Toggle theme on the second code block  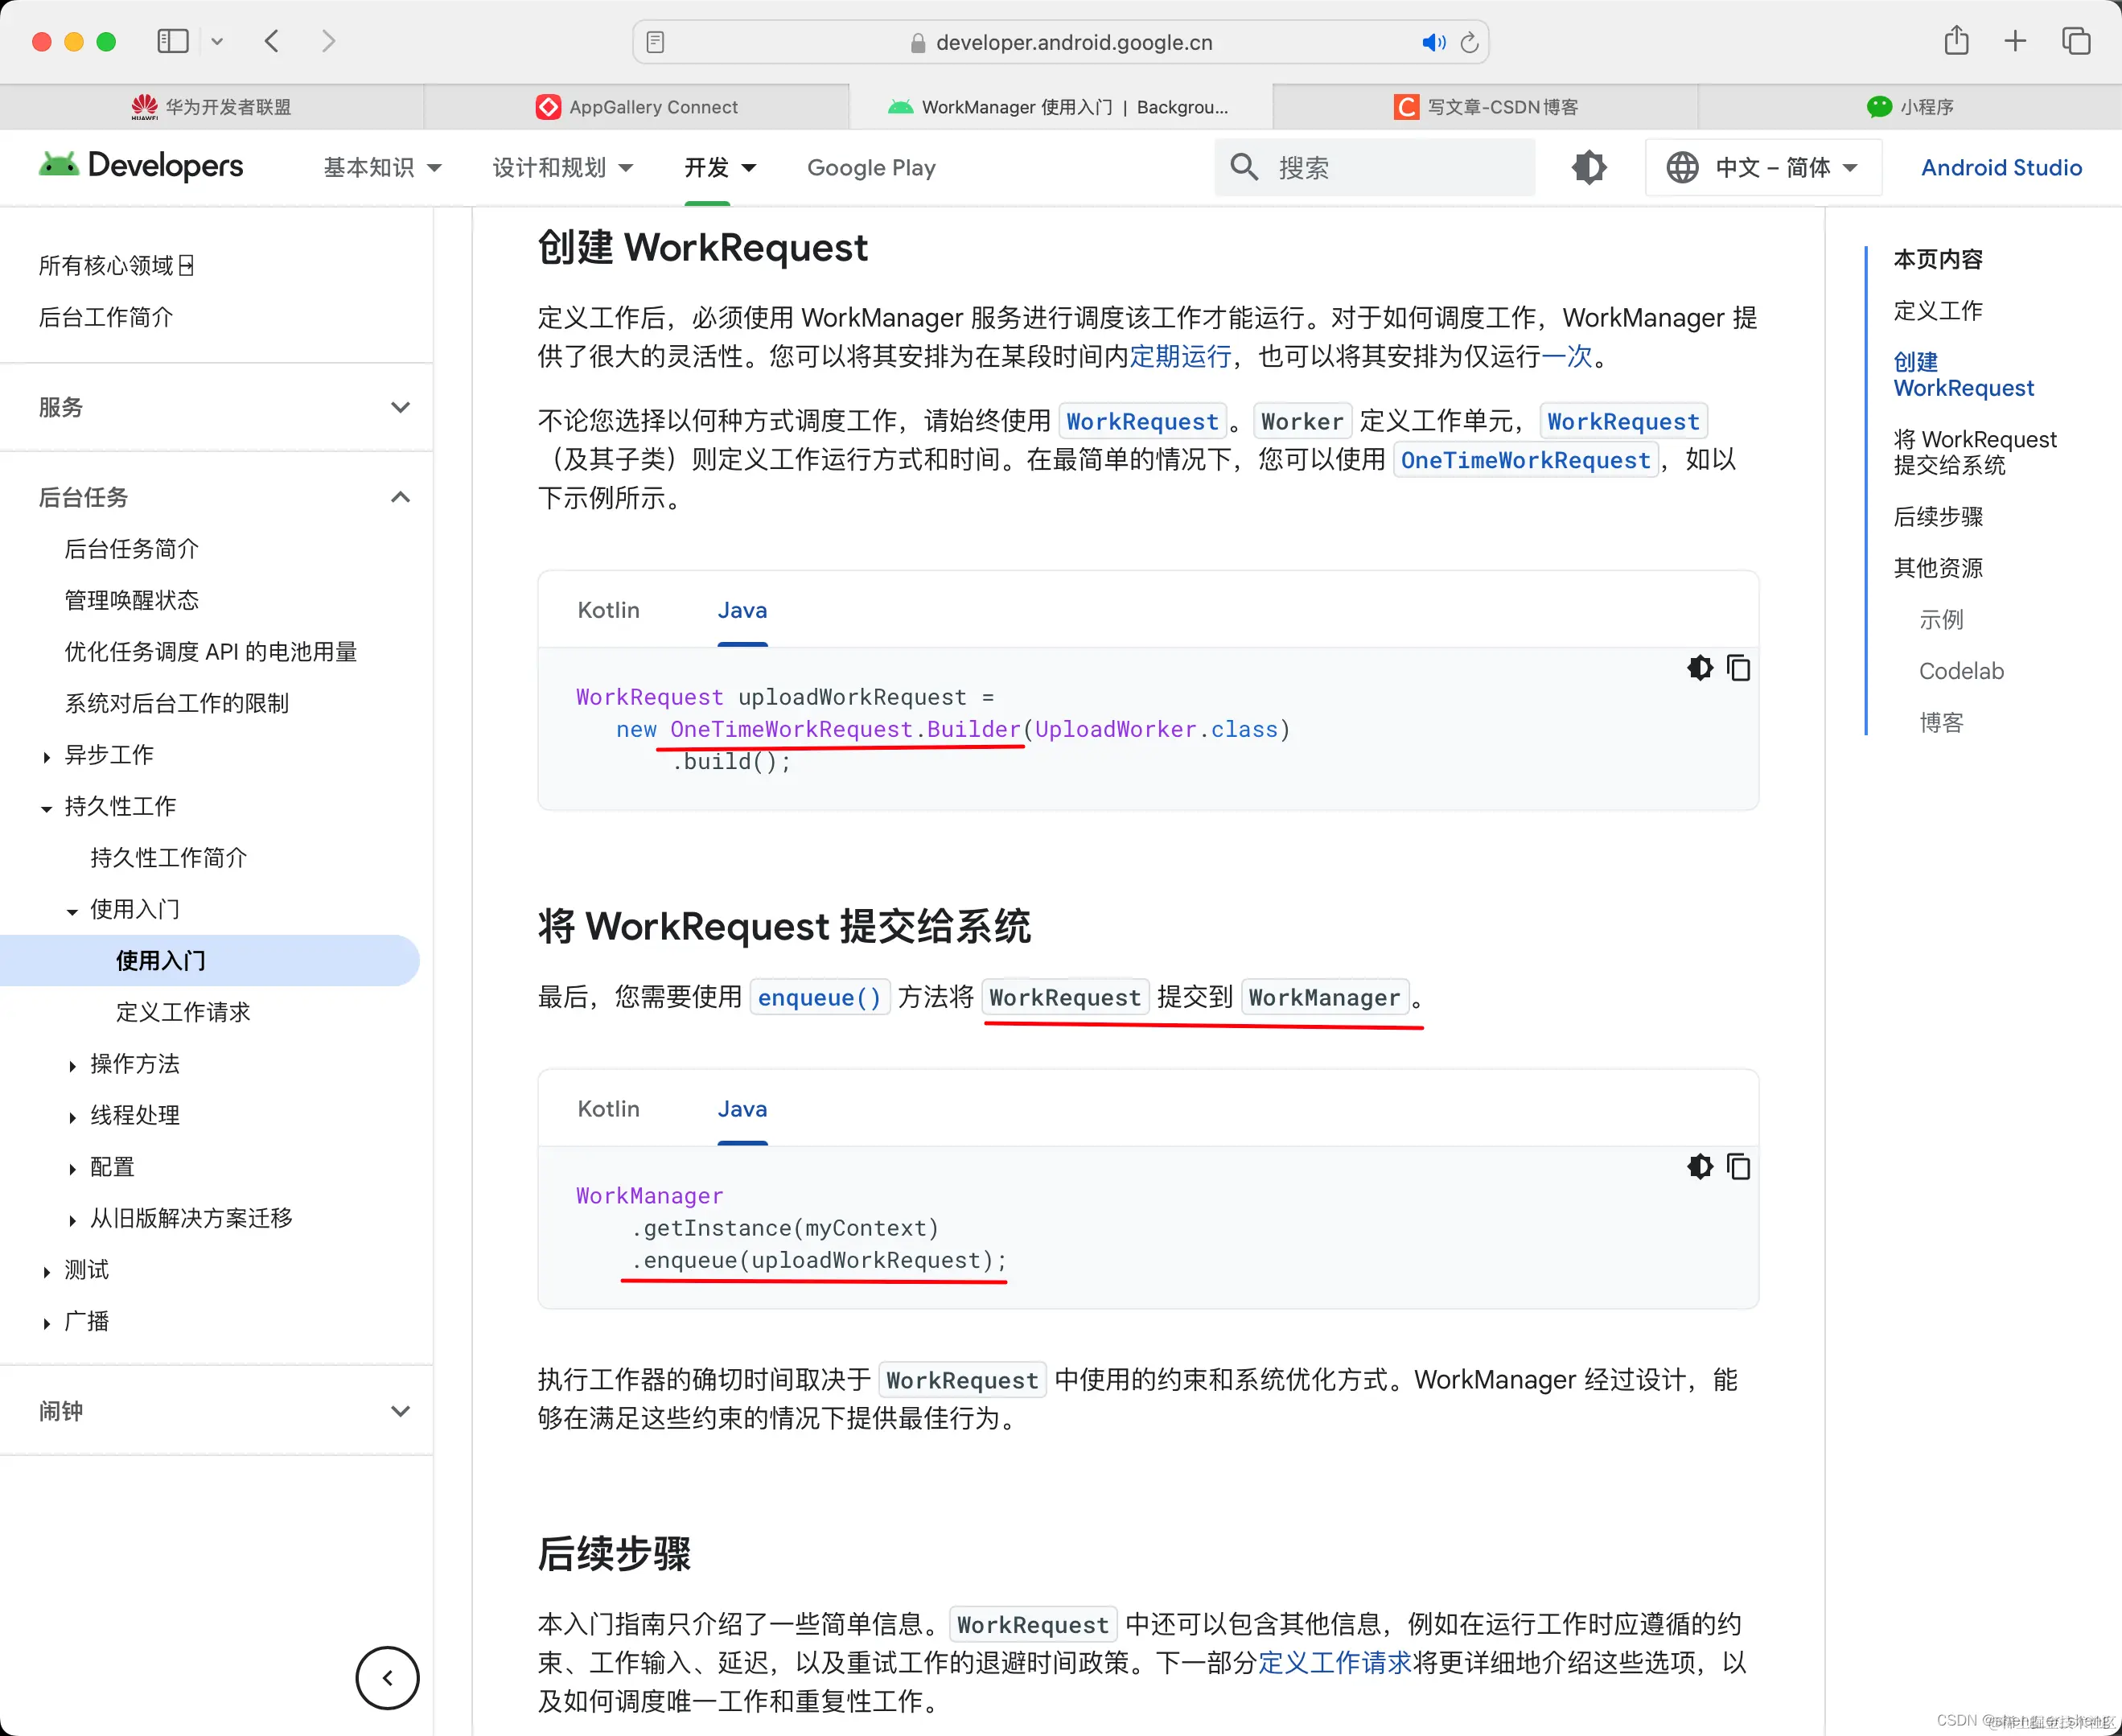tap(1700, 1166)
